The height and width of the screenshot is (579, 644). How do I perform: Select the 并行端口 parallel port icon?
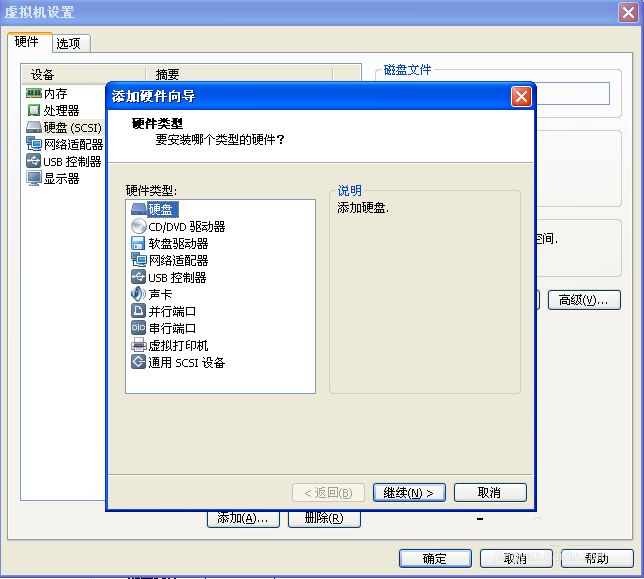pos(138,311)
